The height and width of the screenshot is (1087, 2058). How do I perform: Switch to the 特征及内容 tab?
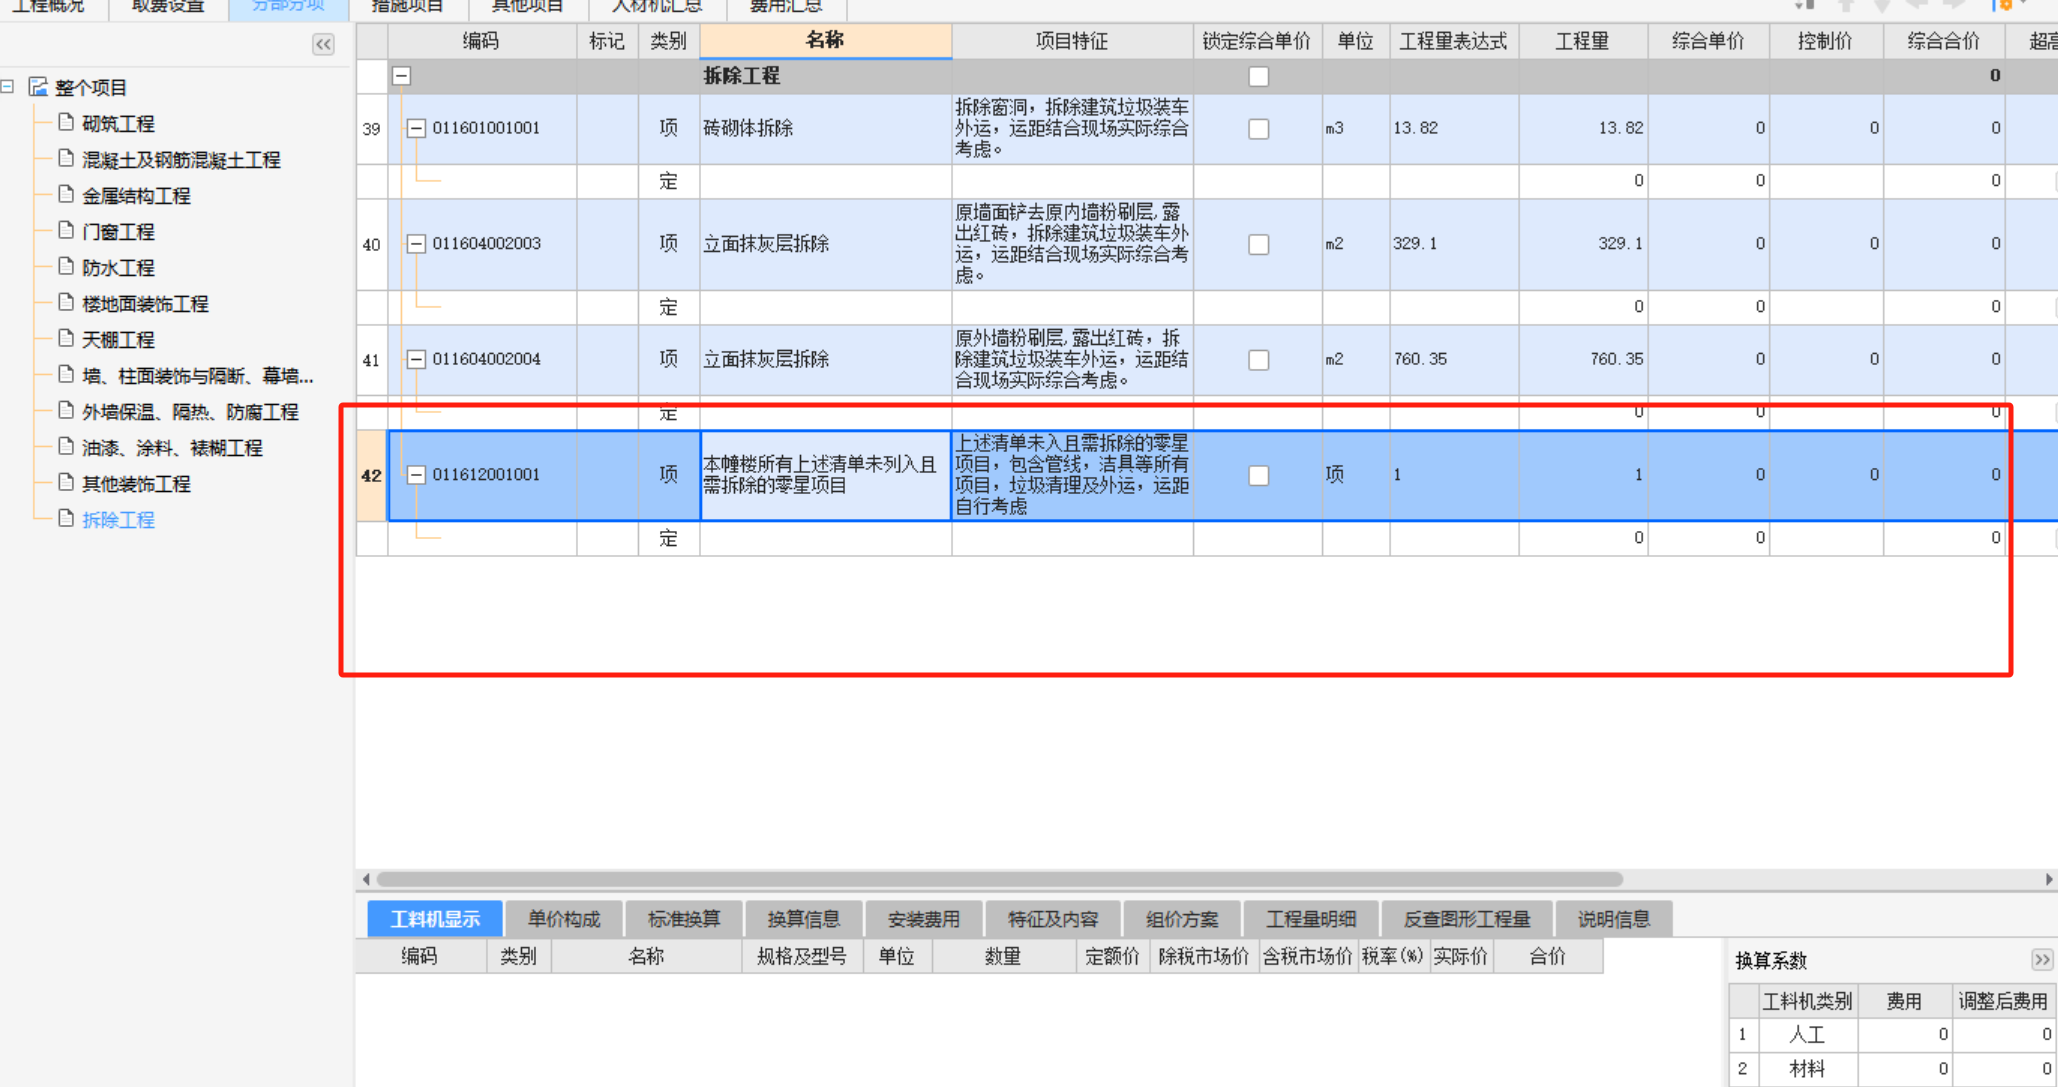click(1052, 919)
